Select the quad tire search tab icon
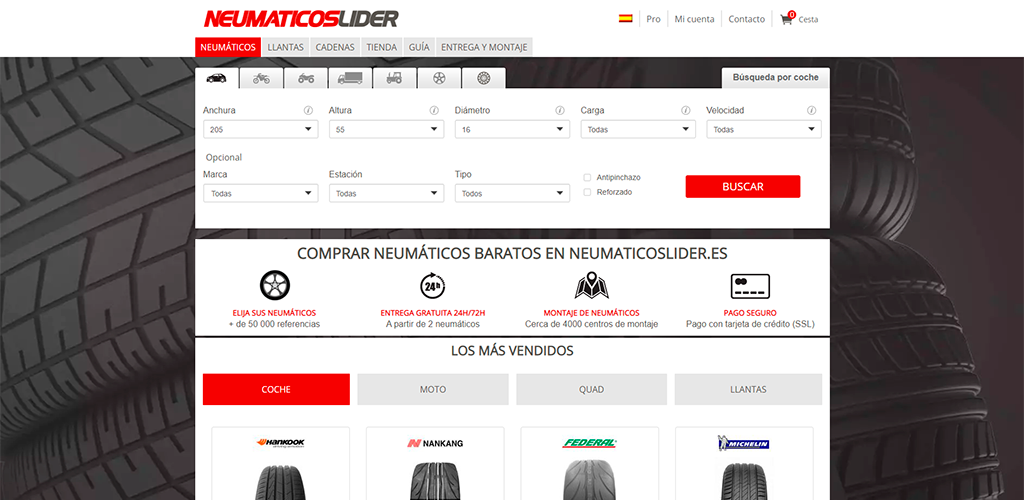The image size is (1024, 500). point(306,78)
